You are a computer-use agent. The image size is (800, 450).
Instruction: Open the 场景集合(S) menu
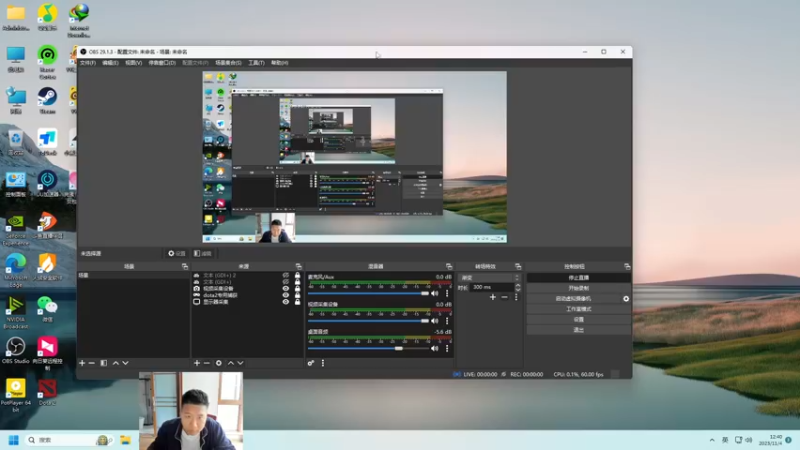tap(228, 63)
